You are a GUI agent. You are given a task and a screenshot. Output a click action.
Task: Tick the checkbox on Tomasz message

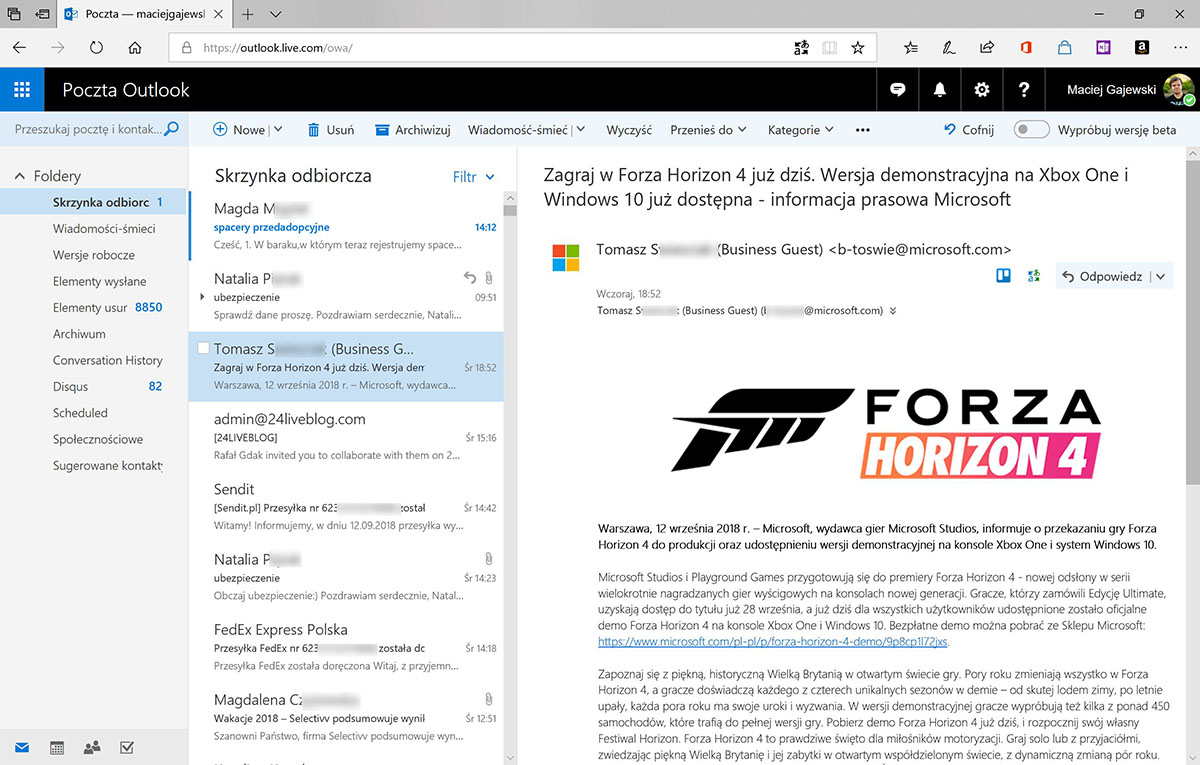pos(204,349)
